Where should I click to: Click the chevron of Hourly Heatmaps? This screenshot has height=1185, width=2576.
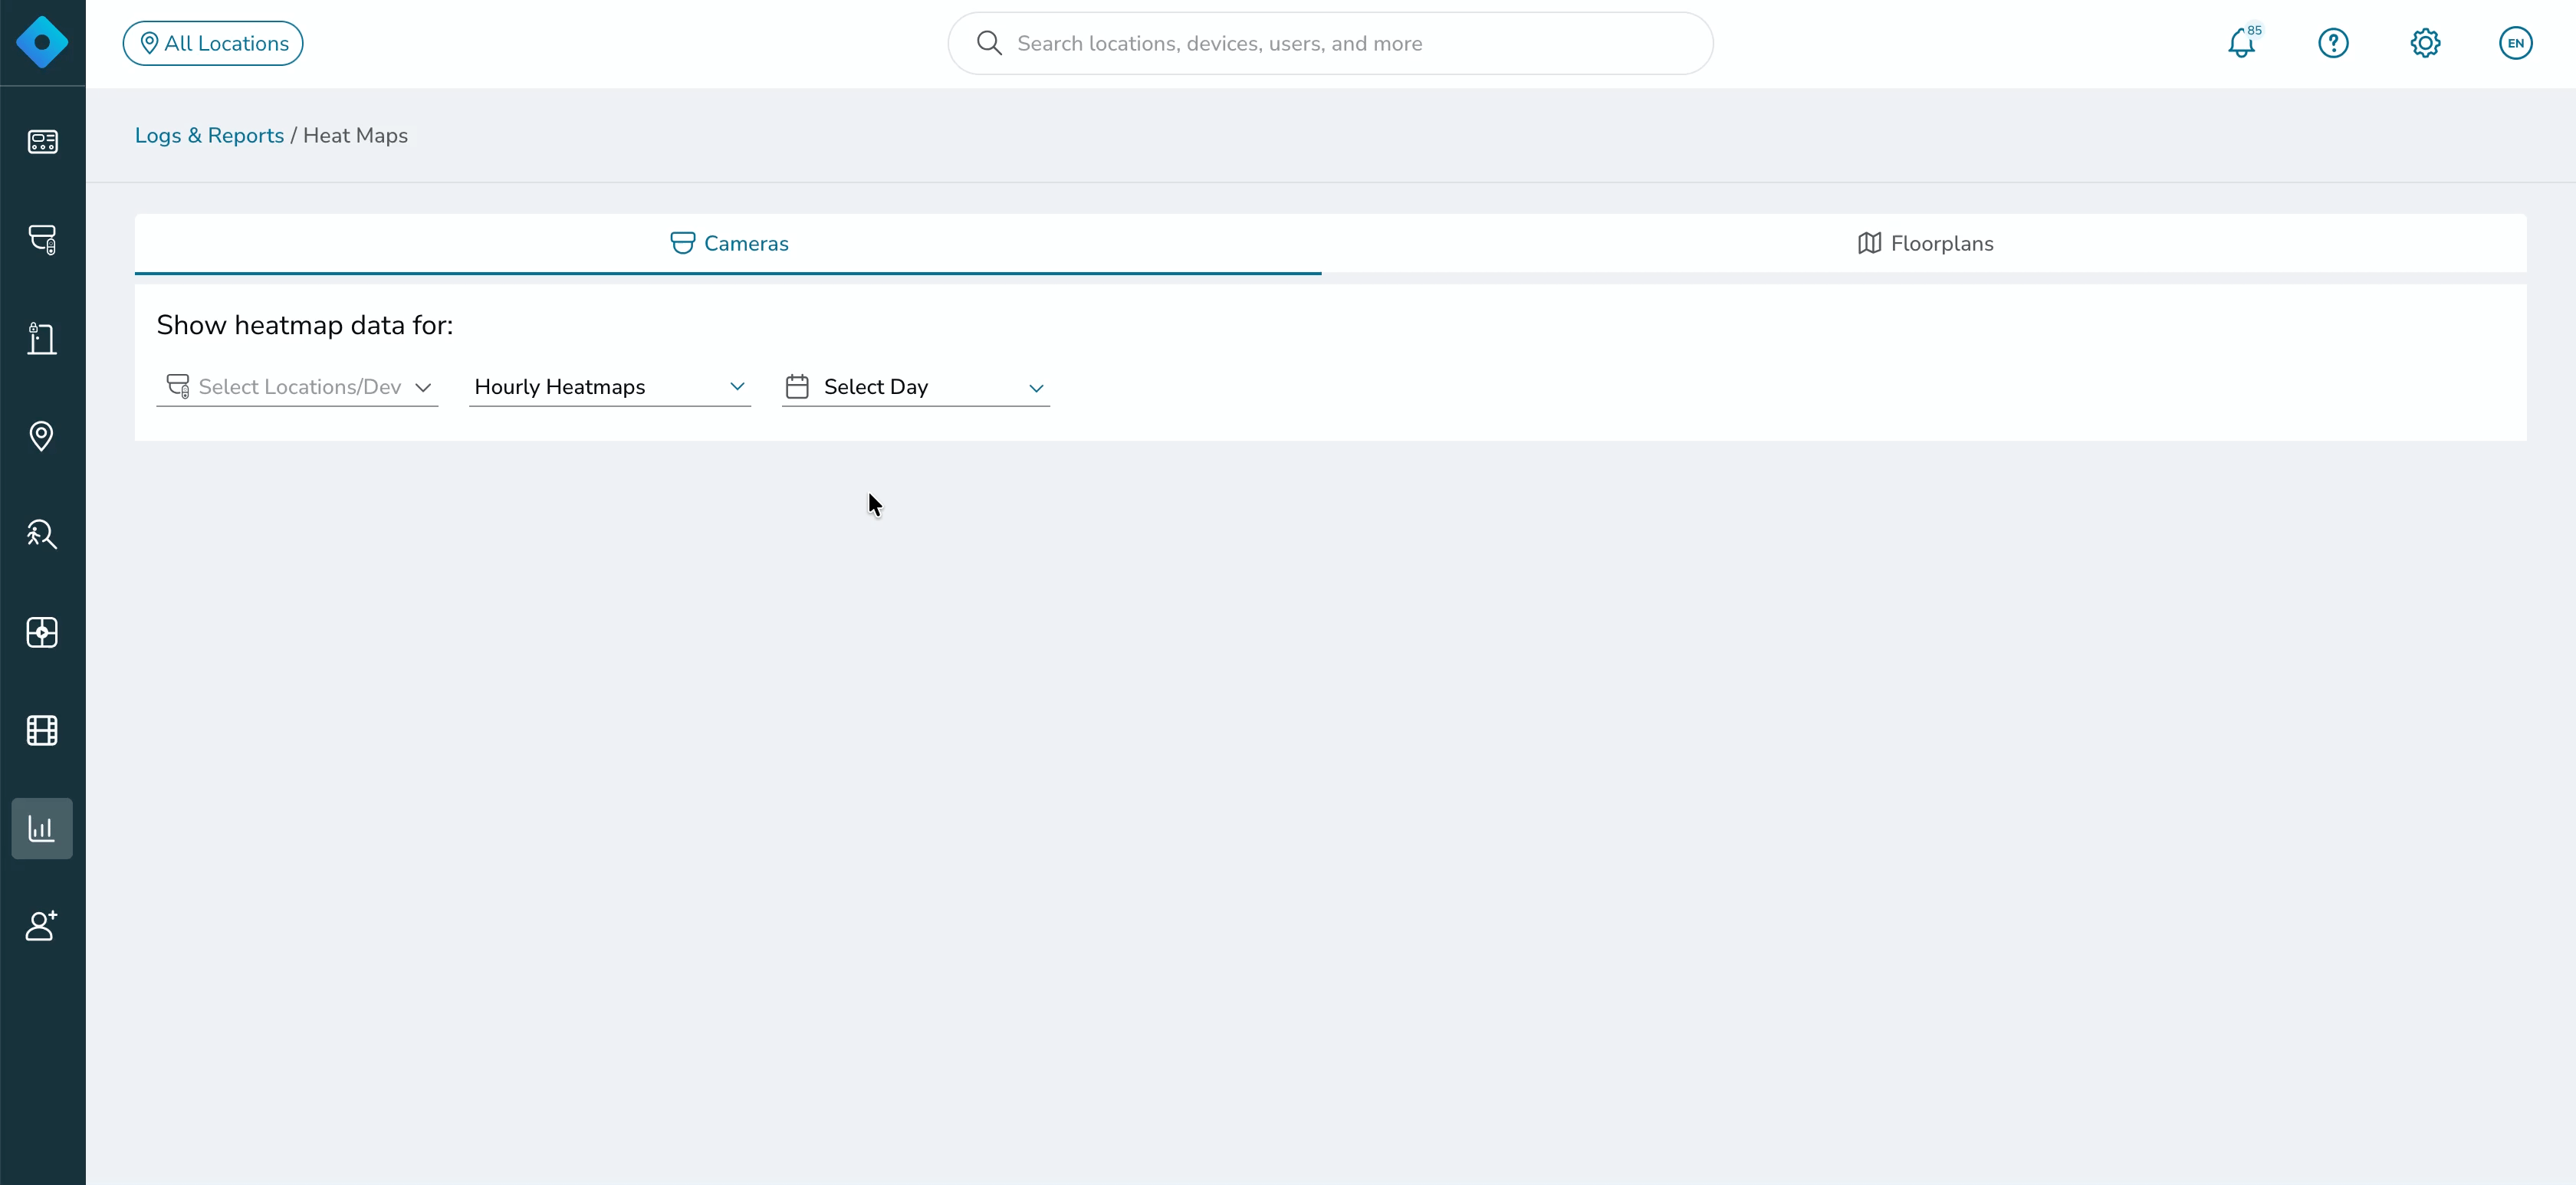tap(737, 387)
